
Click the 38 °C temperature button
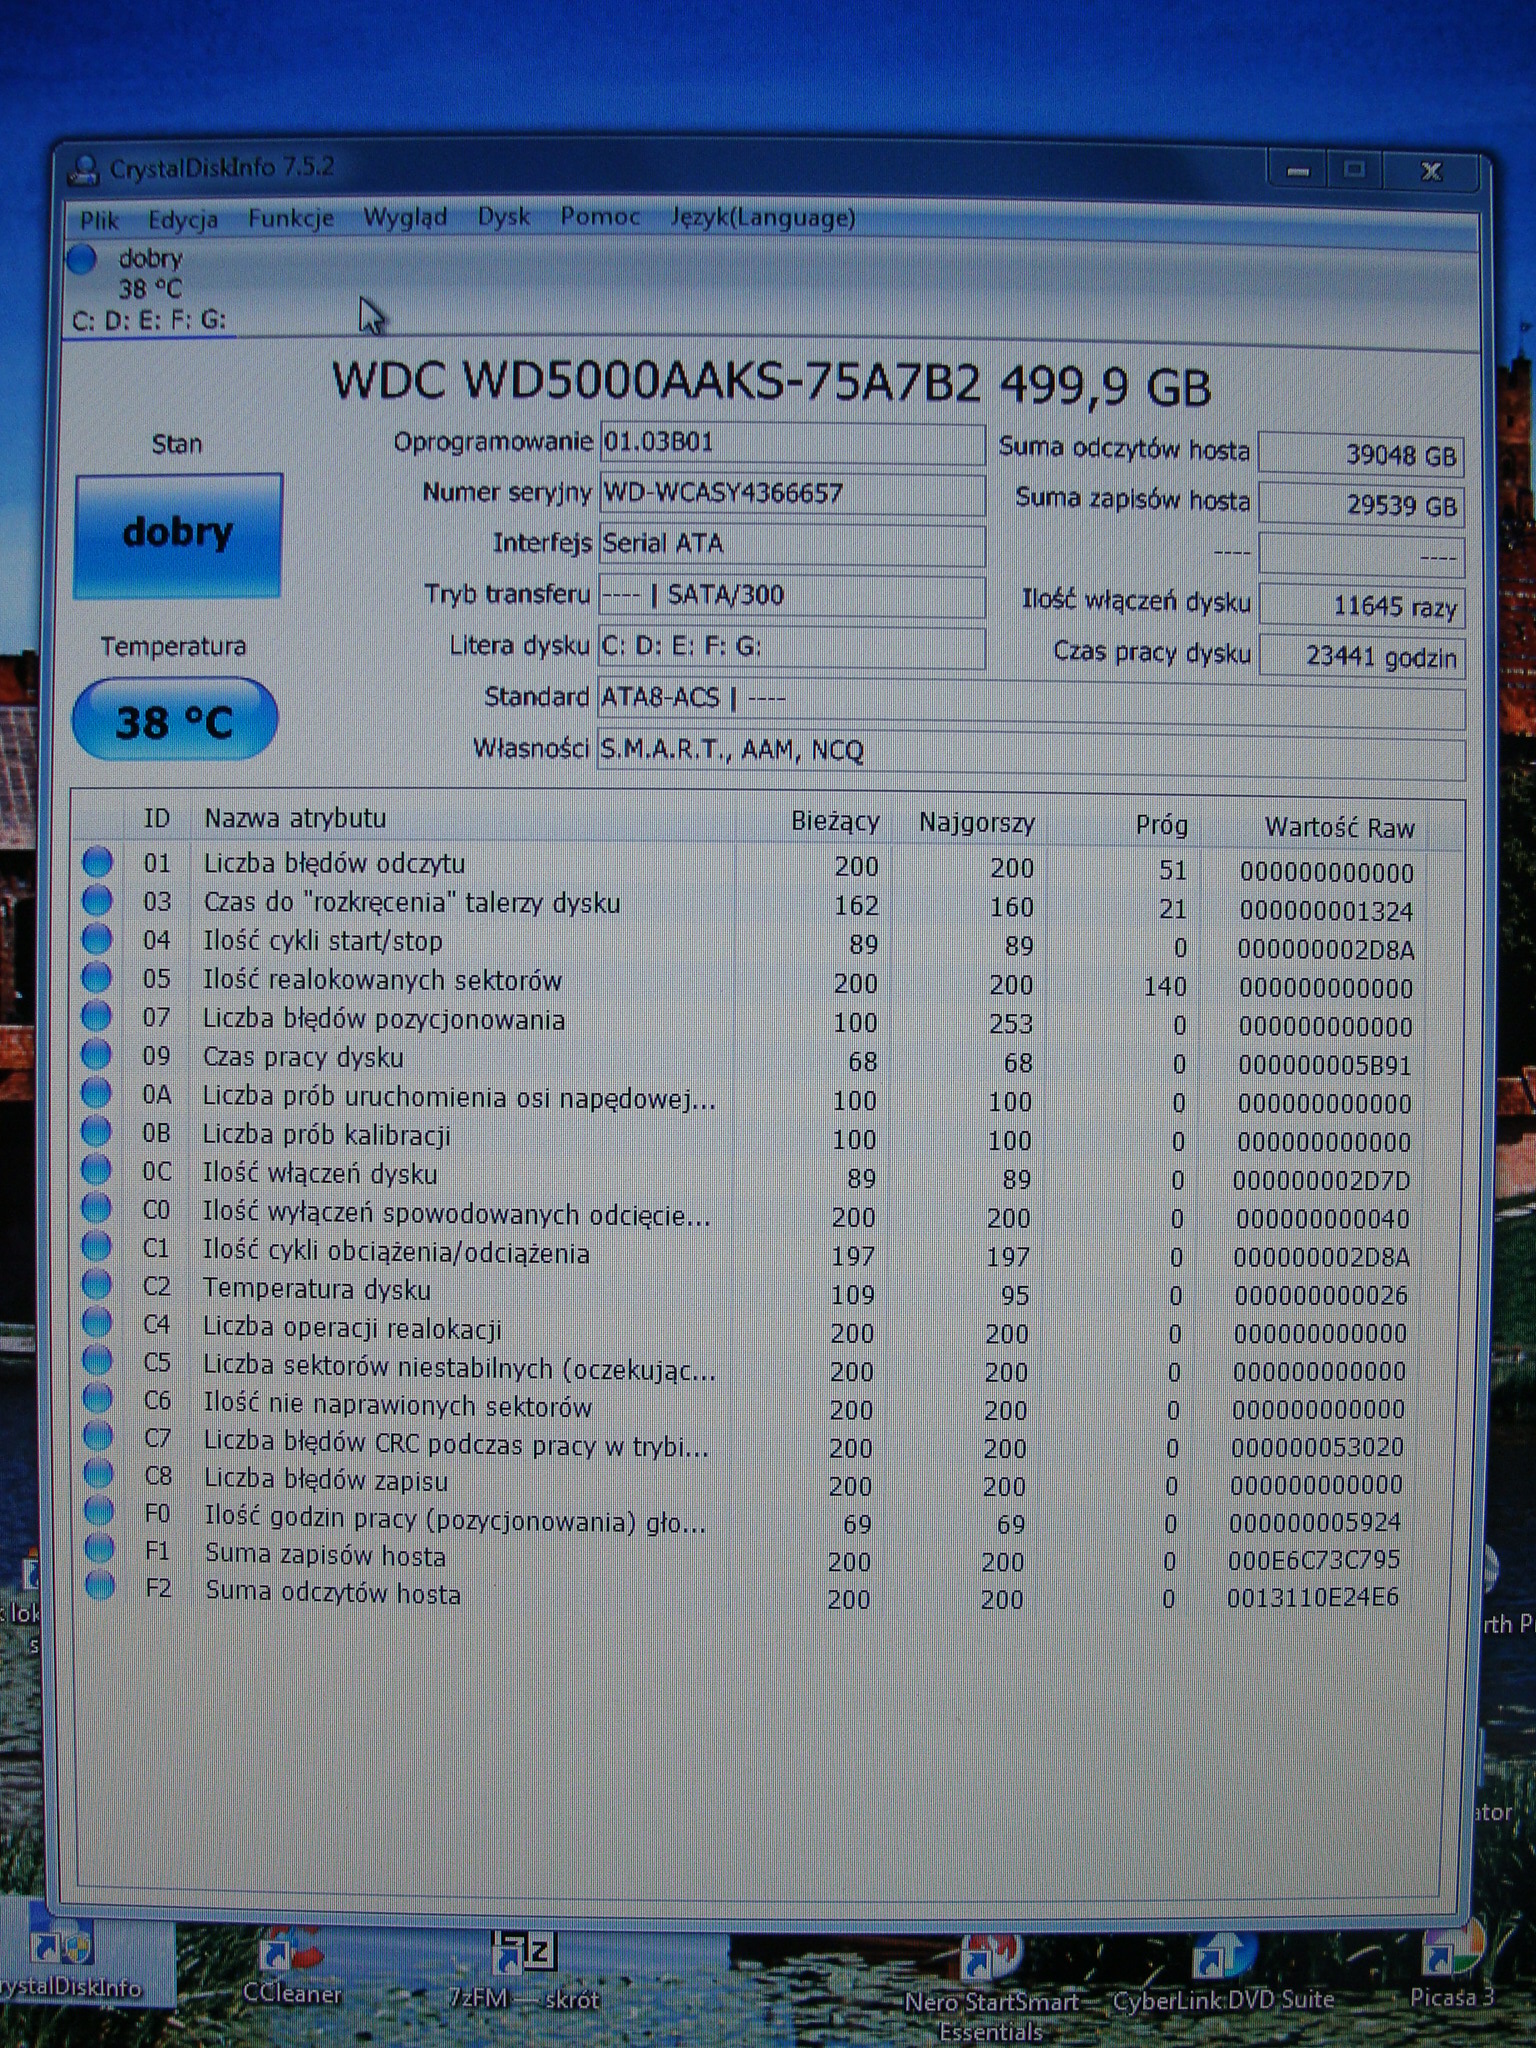click(175, 720)
